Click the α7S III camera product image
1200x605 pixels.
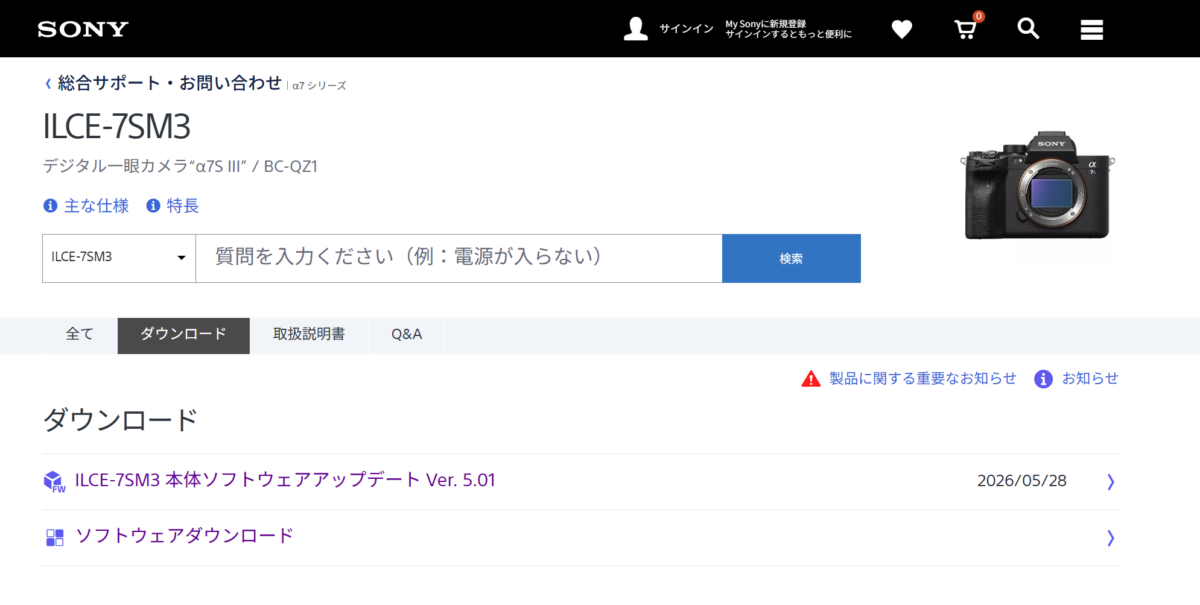pyautogui.click(x=1037, y=185)
